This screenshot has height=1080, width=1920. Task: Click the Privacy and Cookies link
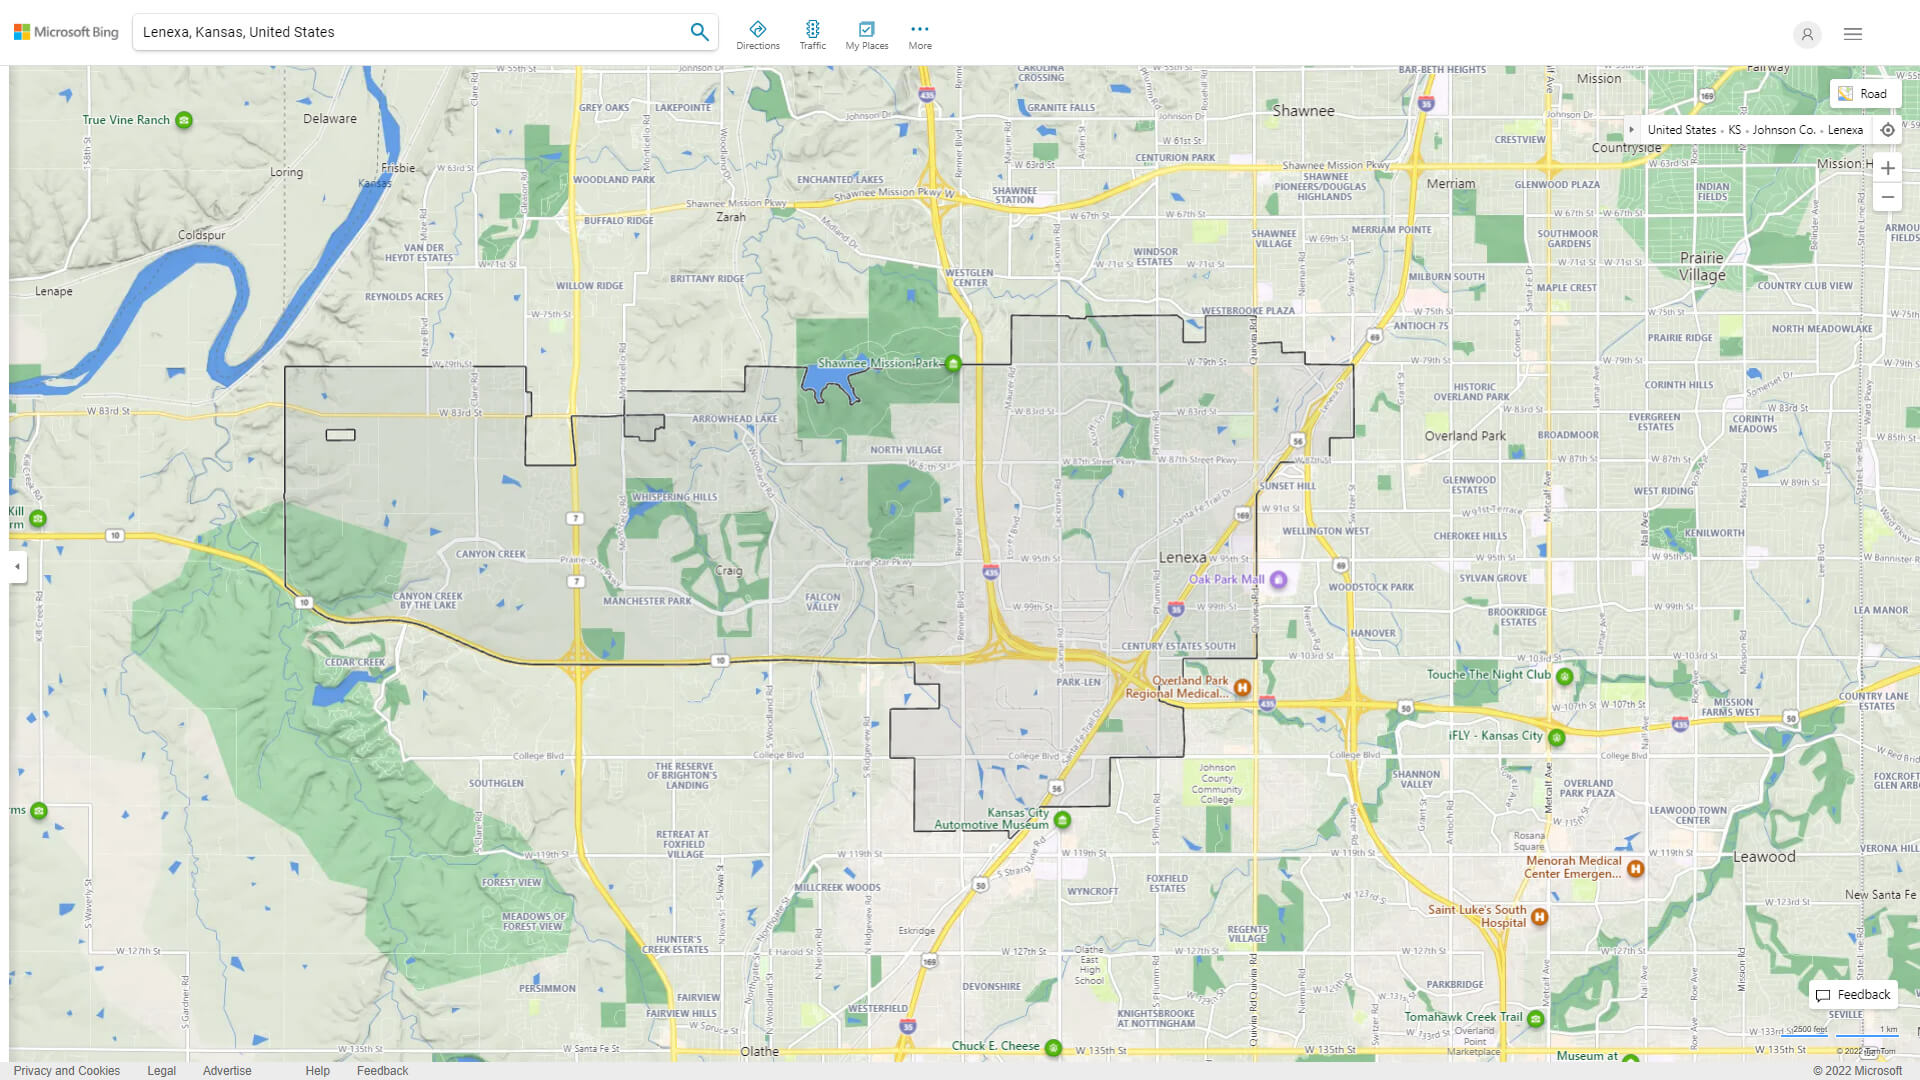[67, 1069]
